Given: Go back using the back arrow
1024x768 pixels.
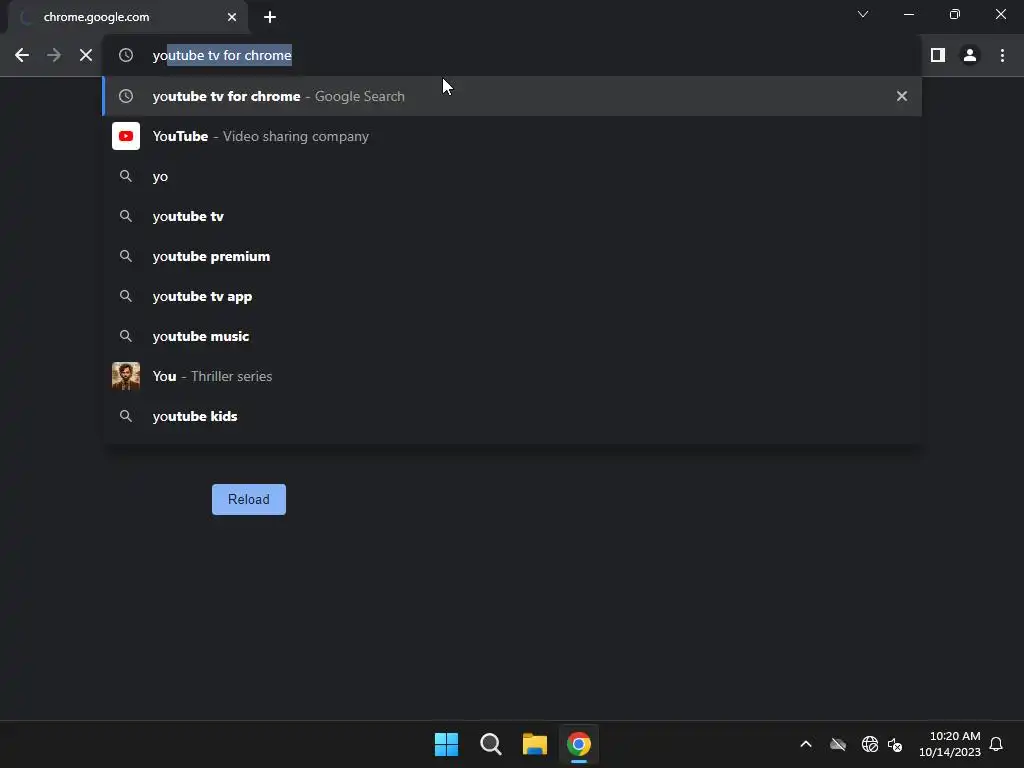Looking at the screenshot, I should coord(22,56).
